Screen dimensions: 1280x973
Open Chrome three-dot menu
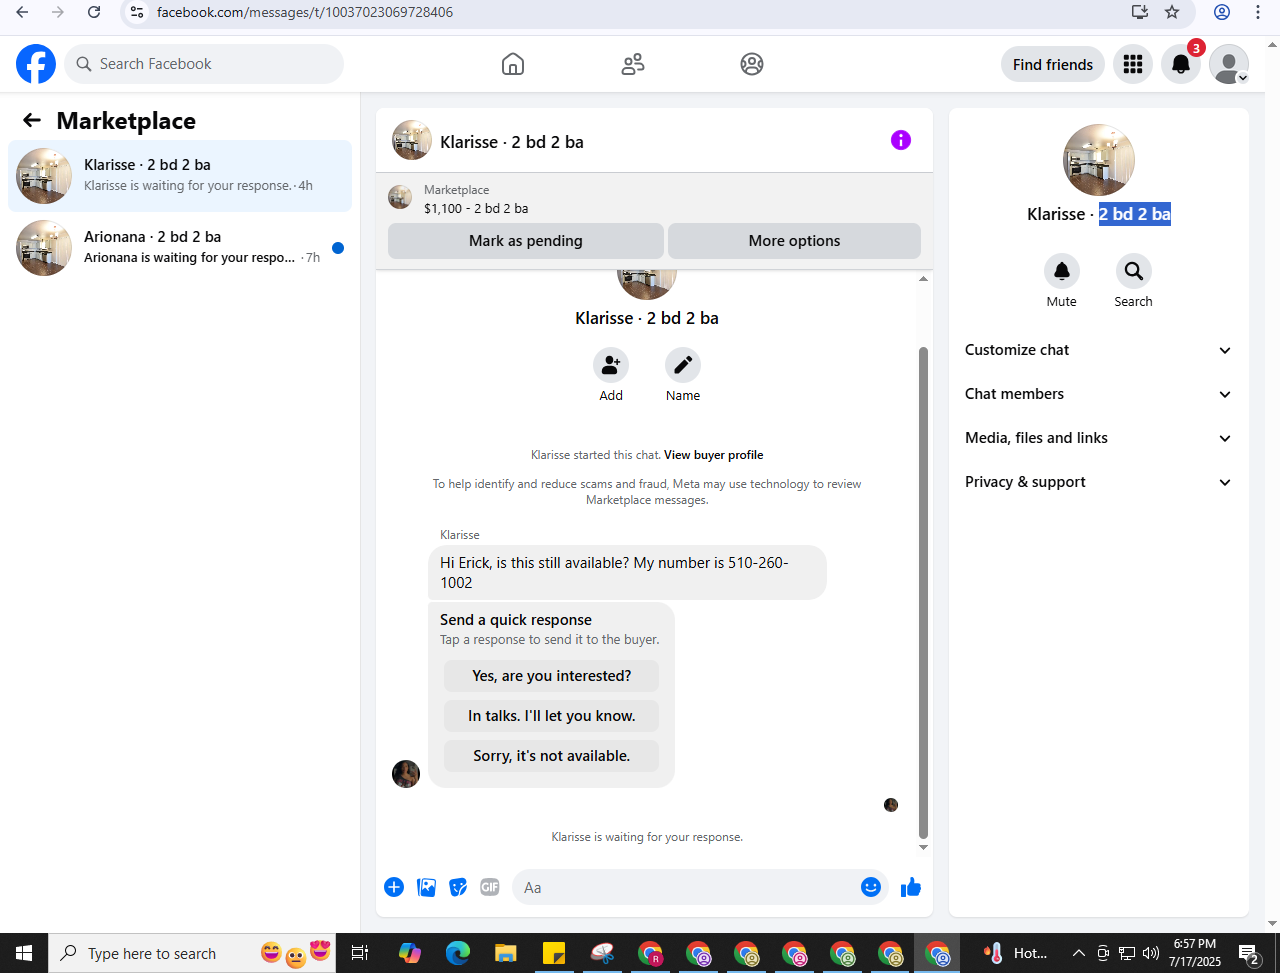pos(1258,12)
